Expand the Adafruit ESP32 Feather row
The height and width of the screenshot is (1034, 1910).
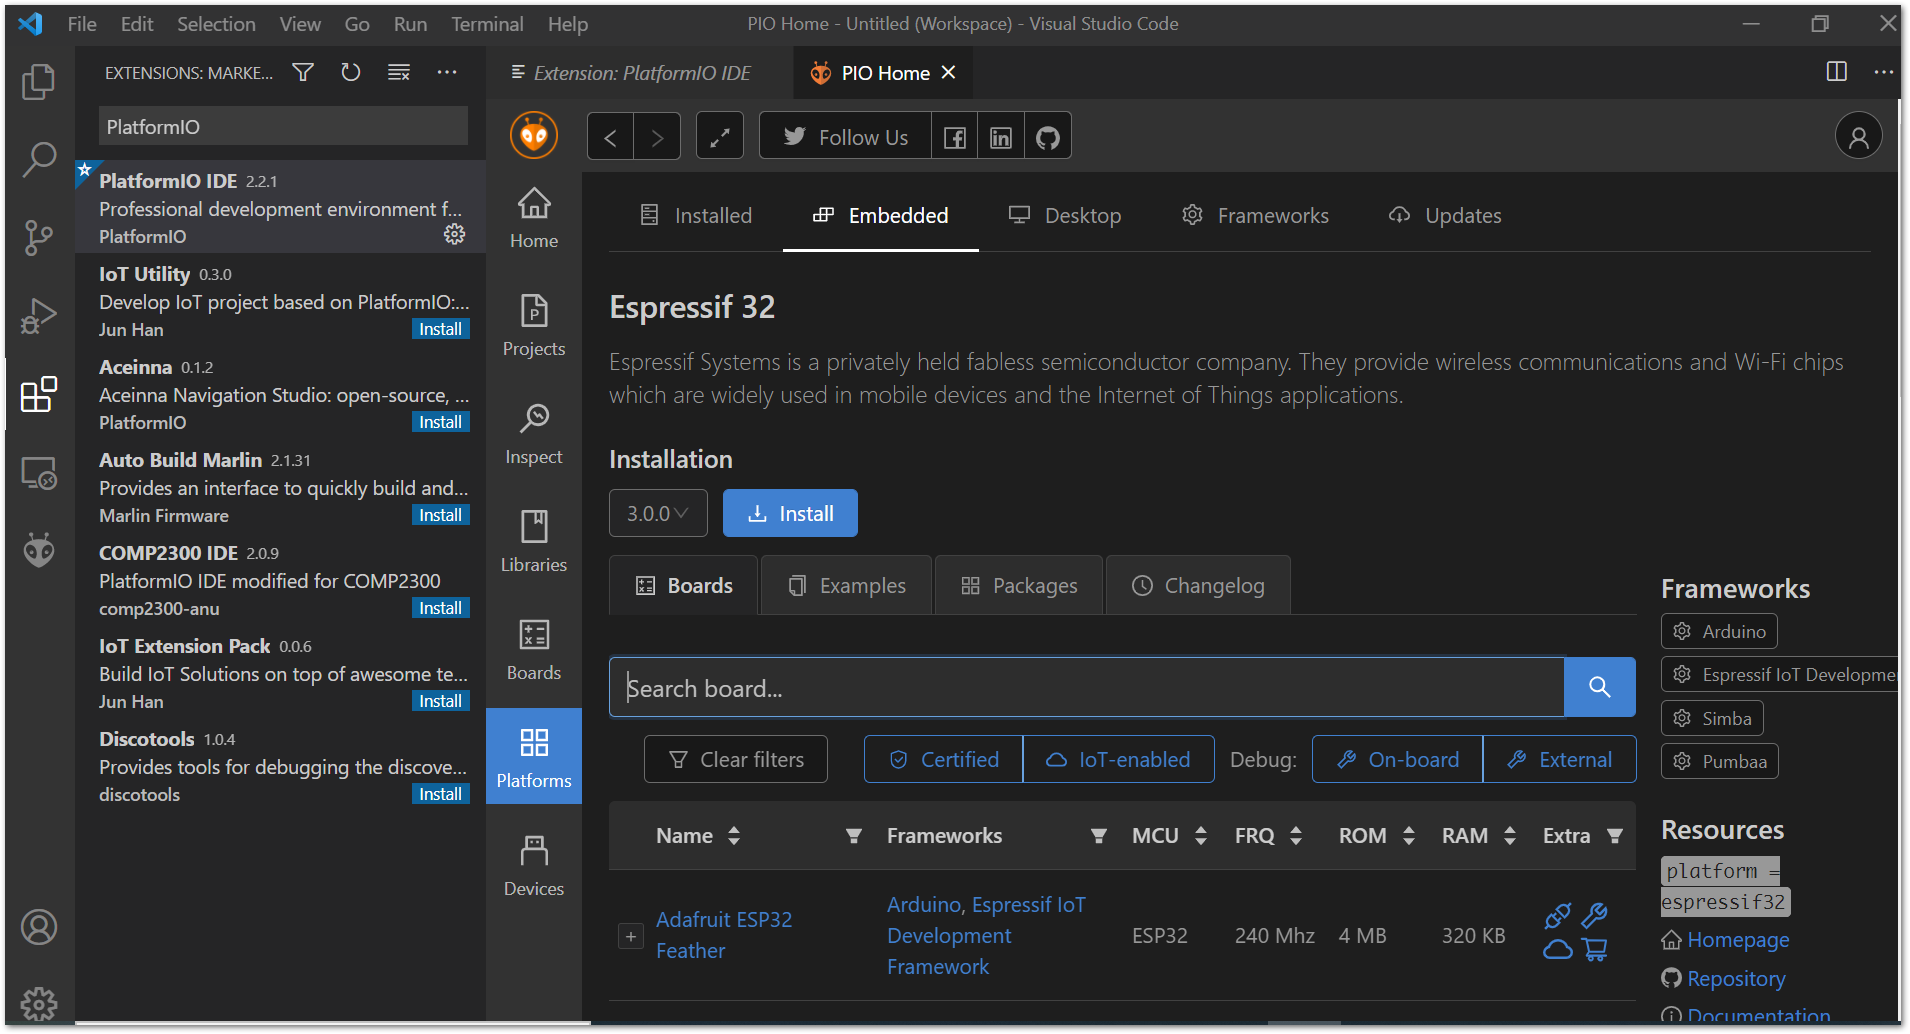631,936
